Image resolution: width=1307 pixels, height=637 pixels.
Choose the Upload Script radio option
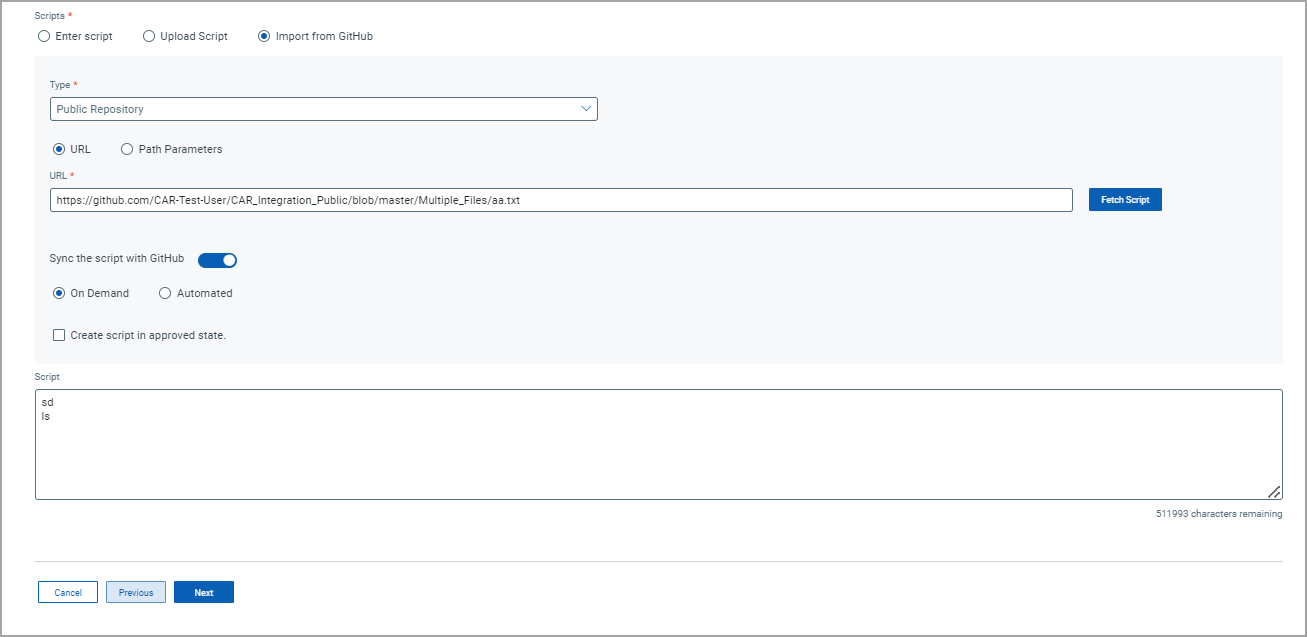click(x=149, y=36)
